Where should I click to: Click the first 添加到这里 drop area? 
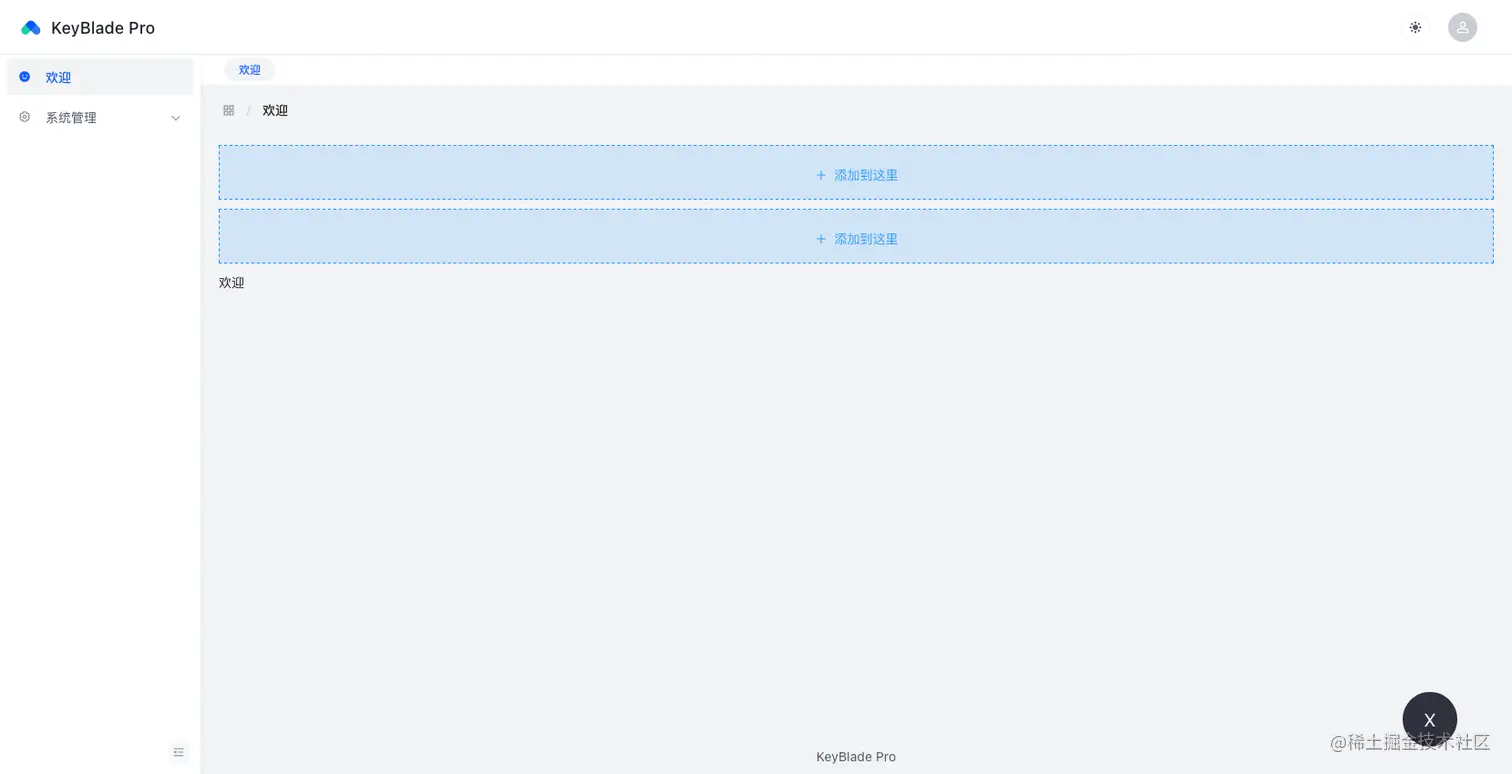856,173
